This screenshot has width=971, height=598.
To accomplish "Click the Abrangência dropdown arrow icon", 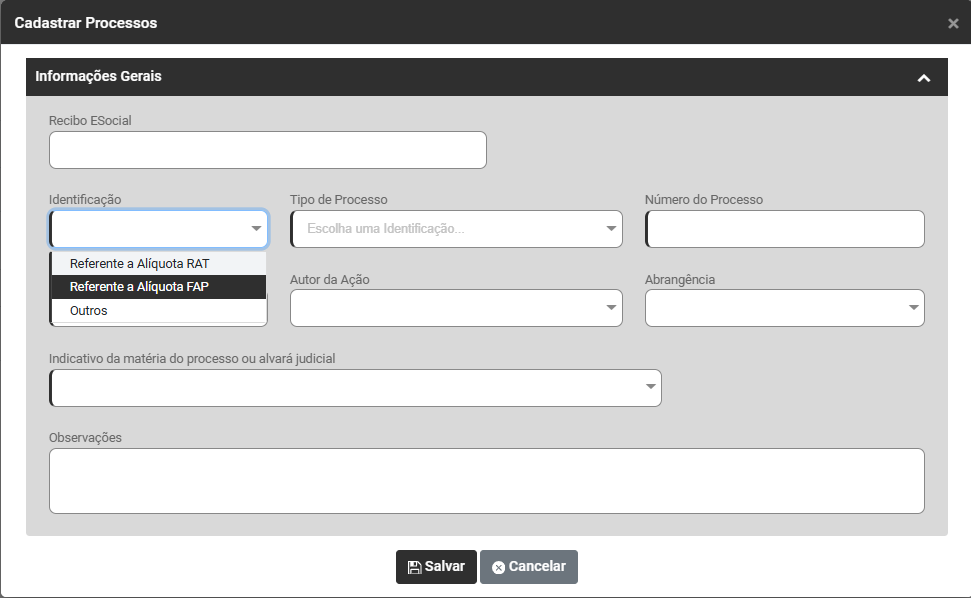I will [x=913, y=308].
